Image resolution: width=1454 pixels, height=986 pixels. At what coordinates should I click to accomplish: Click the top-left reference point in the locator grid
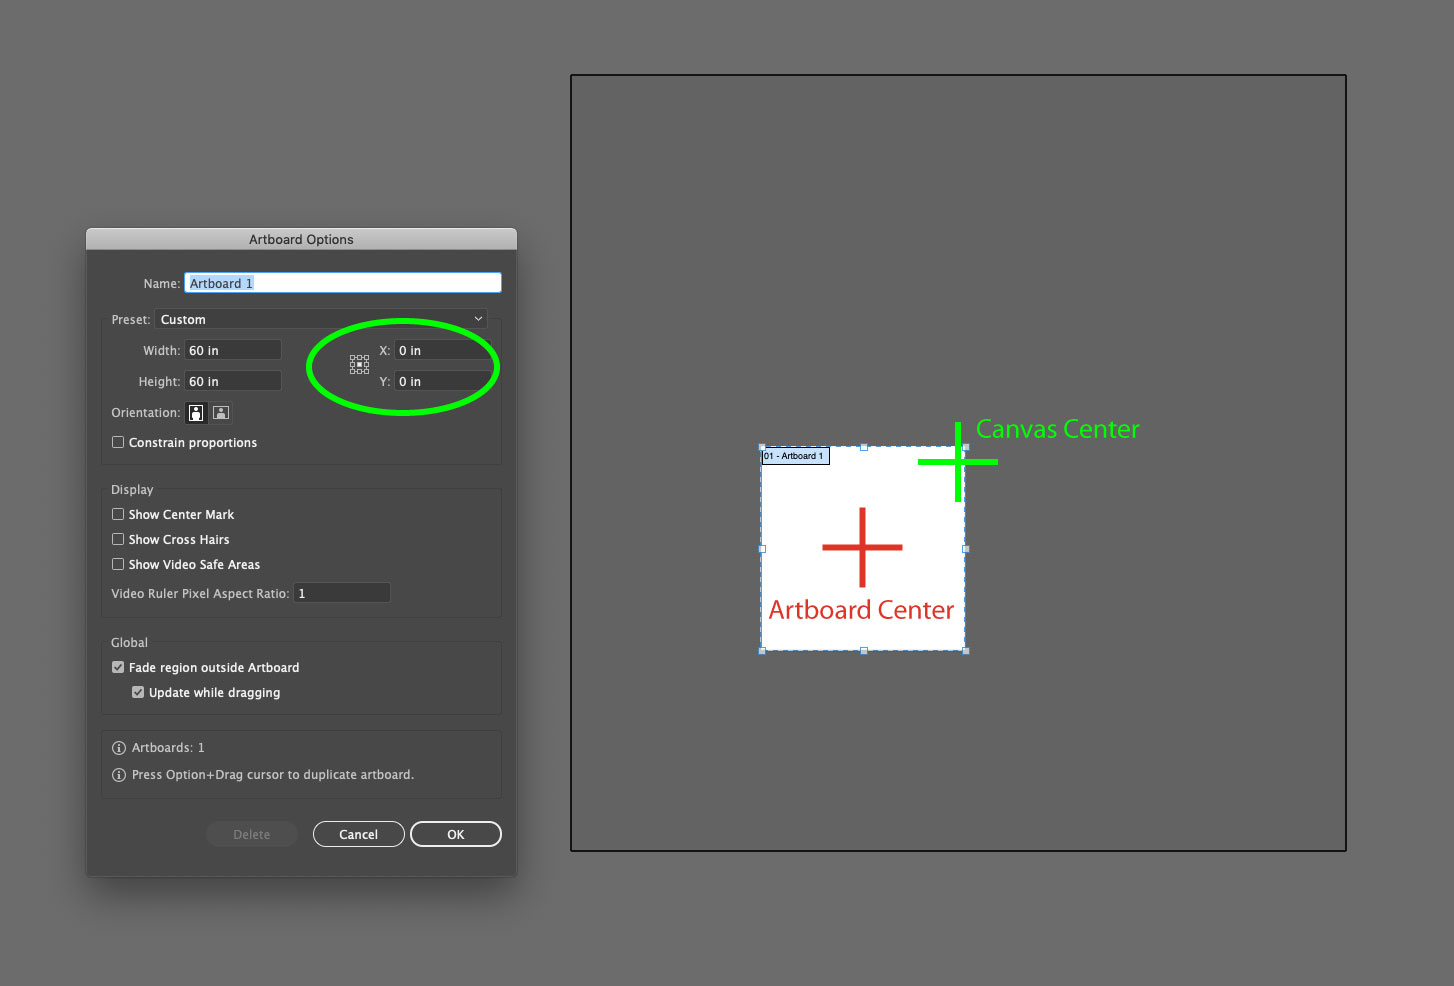pos(352,359)
